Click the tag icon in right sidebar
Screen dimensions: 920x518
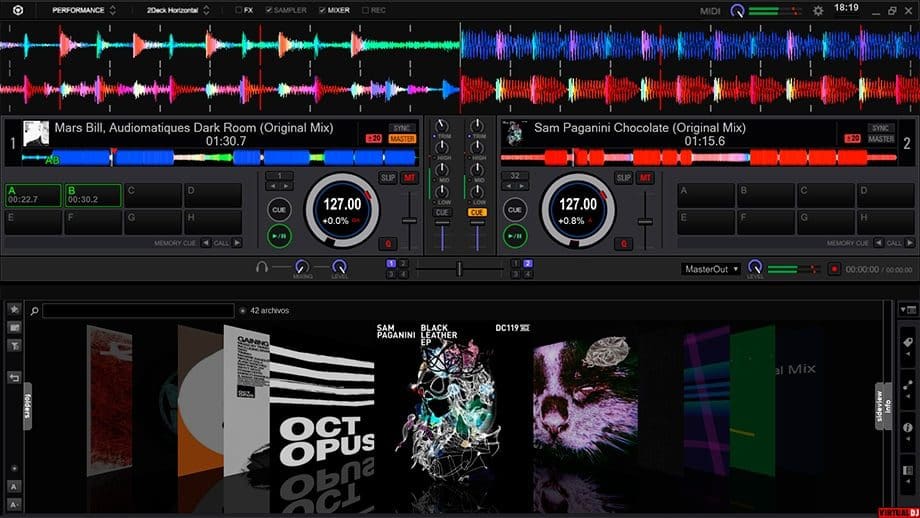pyautogui.click(x=908, y=343)
